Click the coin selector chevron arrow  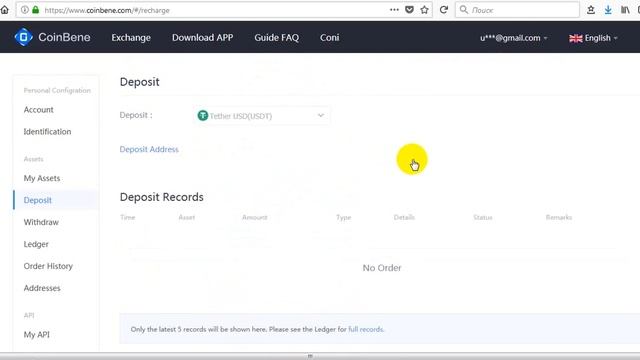[321, 116]
